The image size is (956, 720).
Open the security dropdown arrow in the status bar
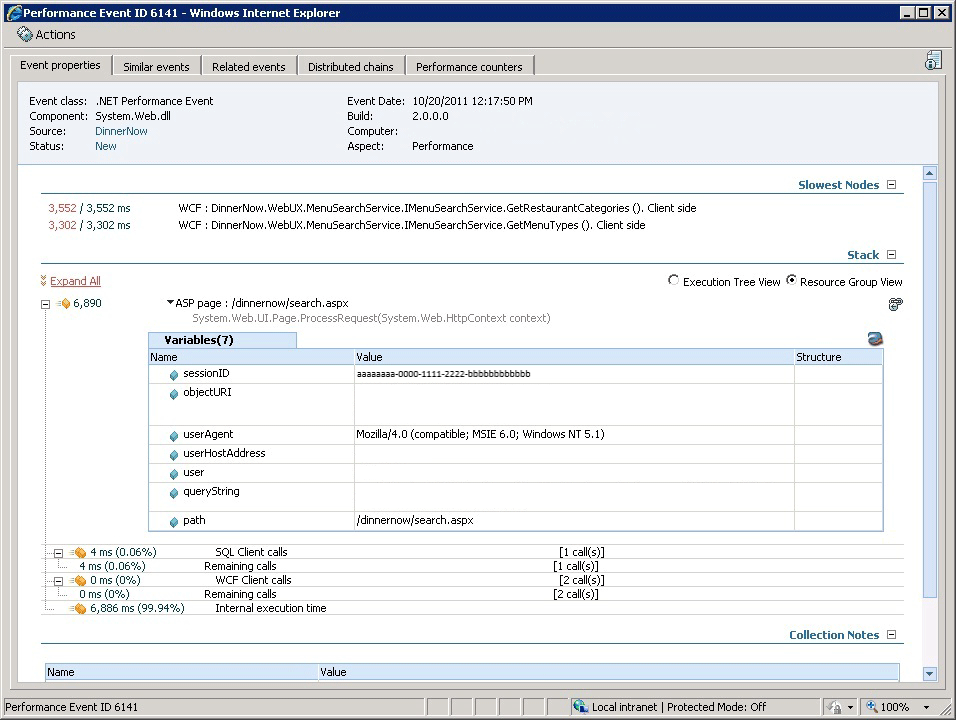point(850,707)
